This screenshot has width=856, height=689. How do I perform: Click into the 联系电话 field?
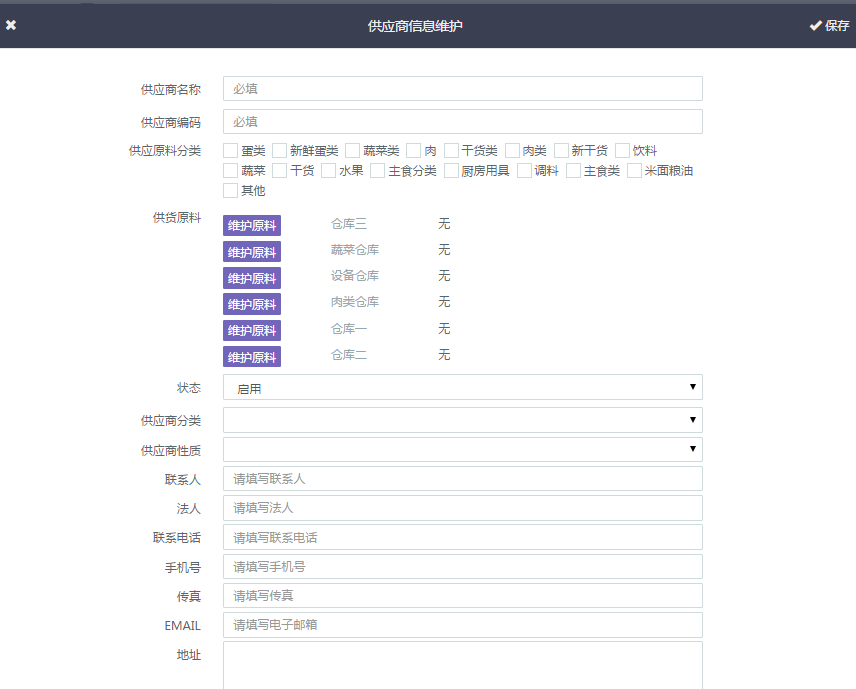462,538
